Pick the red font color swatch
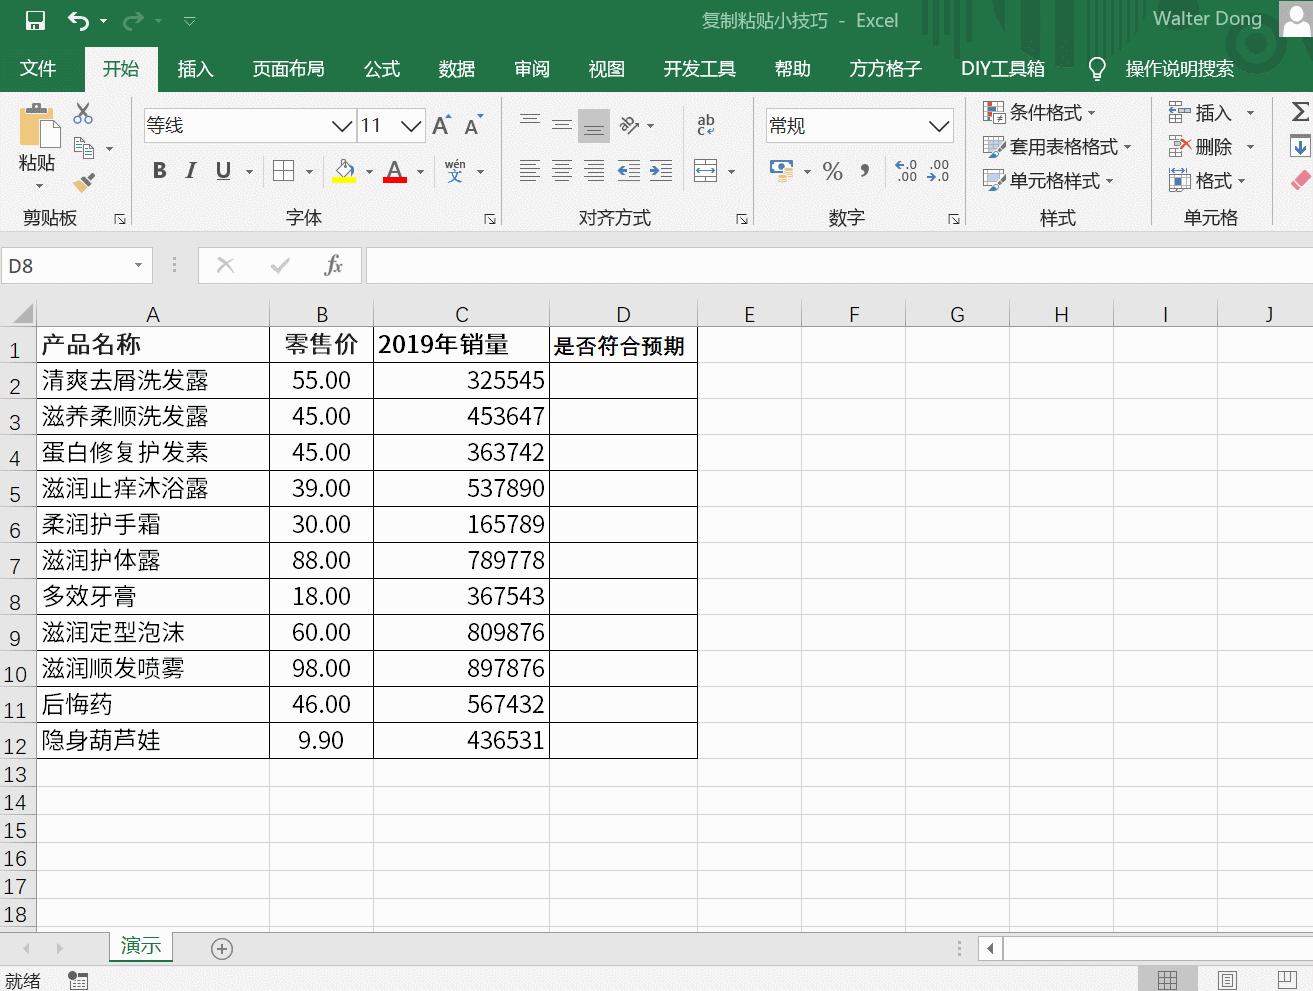This screenshot has width=1313, height=991. click(x=395, y=180)
